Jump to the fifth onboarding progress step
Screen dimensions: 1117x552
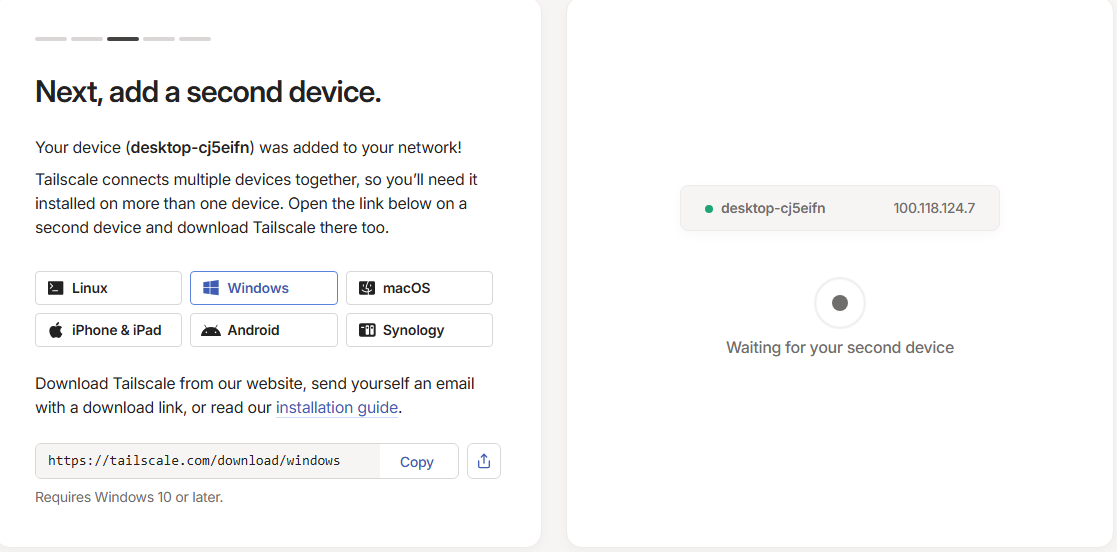(x=195, y=39)
